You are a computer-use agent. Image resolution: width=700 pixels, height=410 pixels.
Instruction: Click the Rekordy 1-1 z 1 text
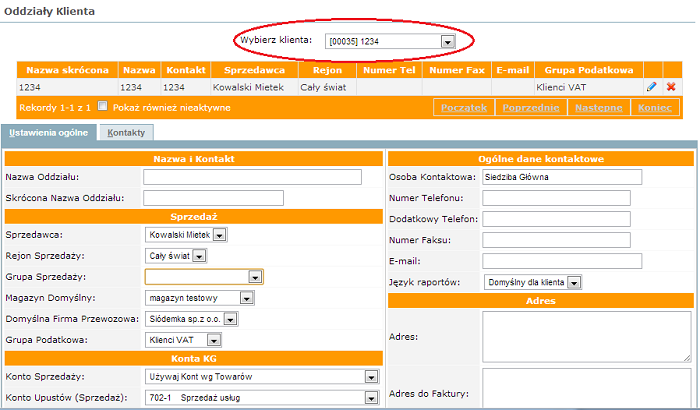[x=55, y=108]
